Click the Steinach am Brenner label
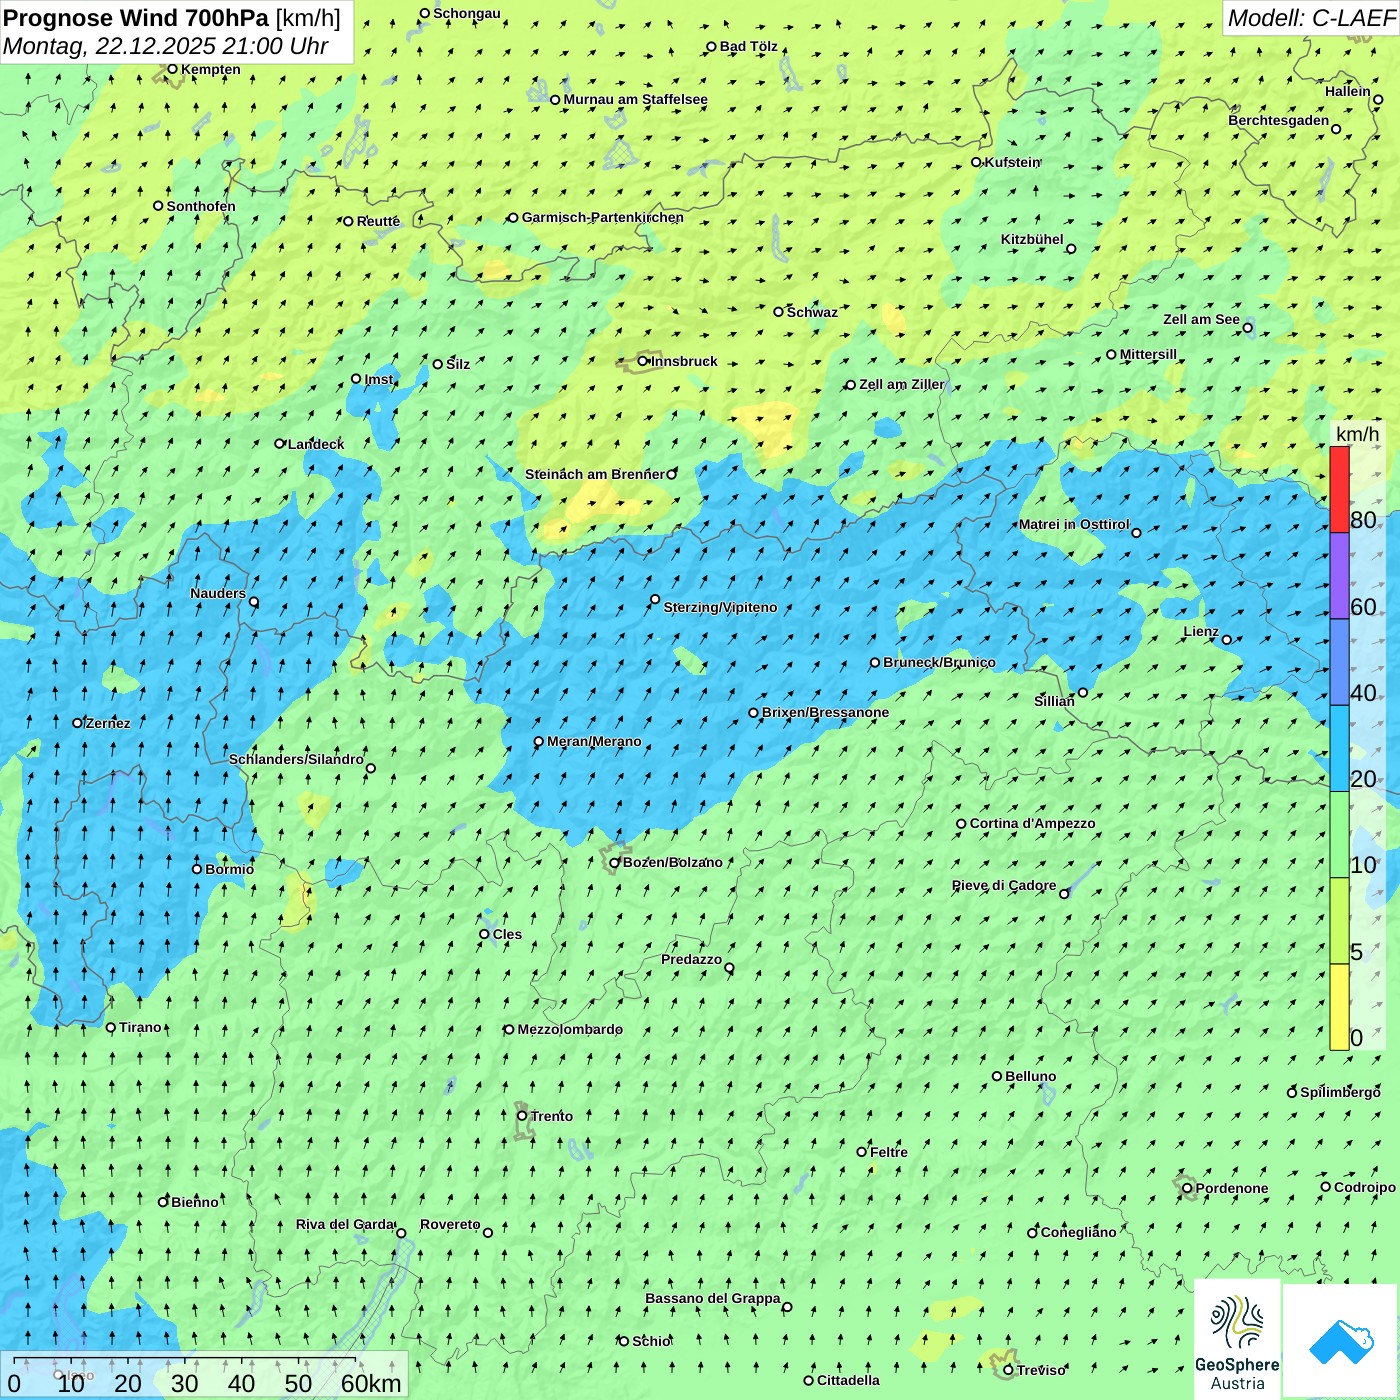The width and height of the screenshot is (1400, 1400). (594, 474)
